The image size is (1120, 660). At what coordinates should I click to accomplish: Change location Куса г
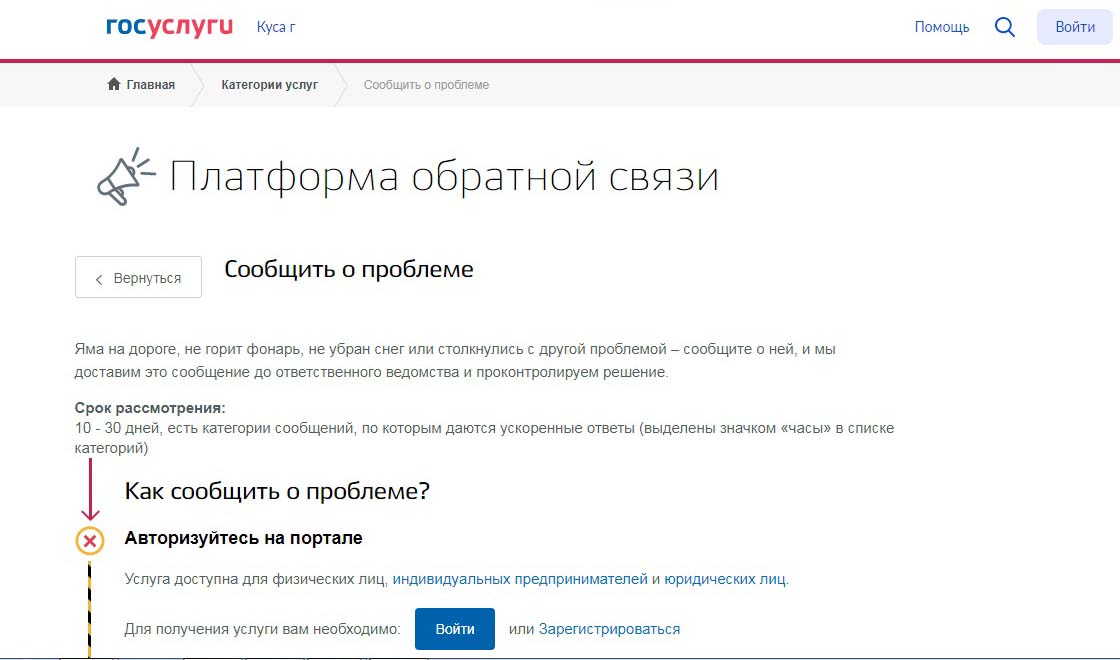pyautogui.click(x=276, y=27)
